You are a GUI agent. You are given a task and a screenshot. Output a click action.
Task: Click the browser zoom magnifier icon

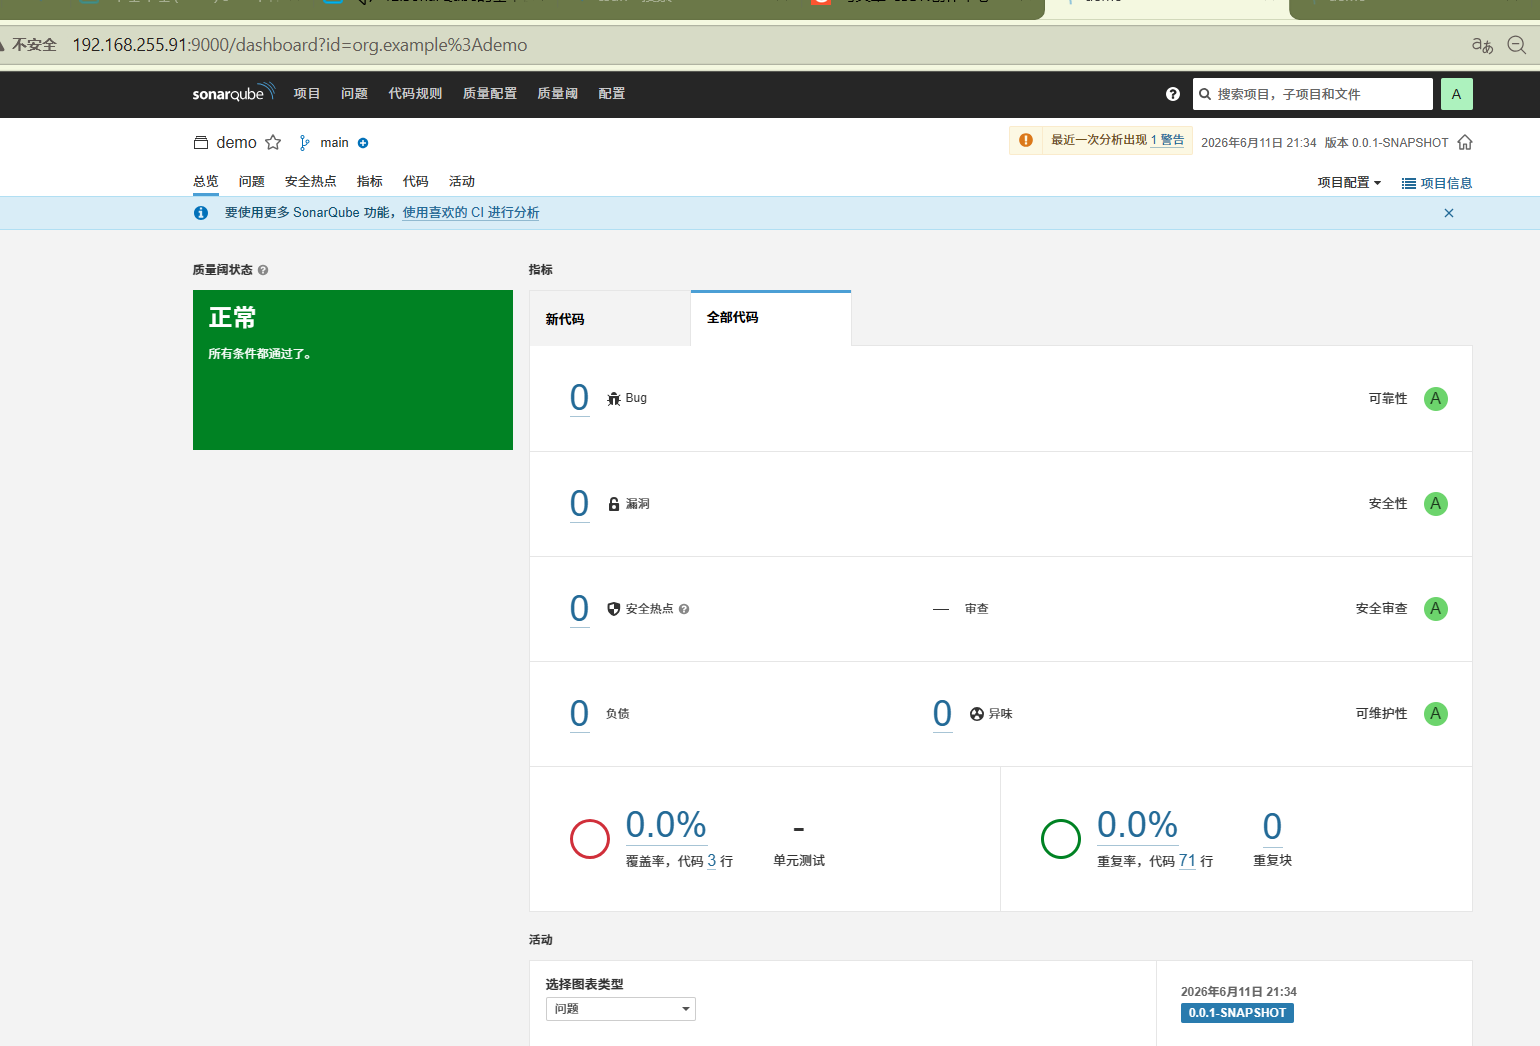[1516, 45]
